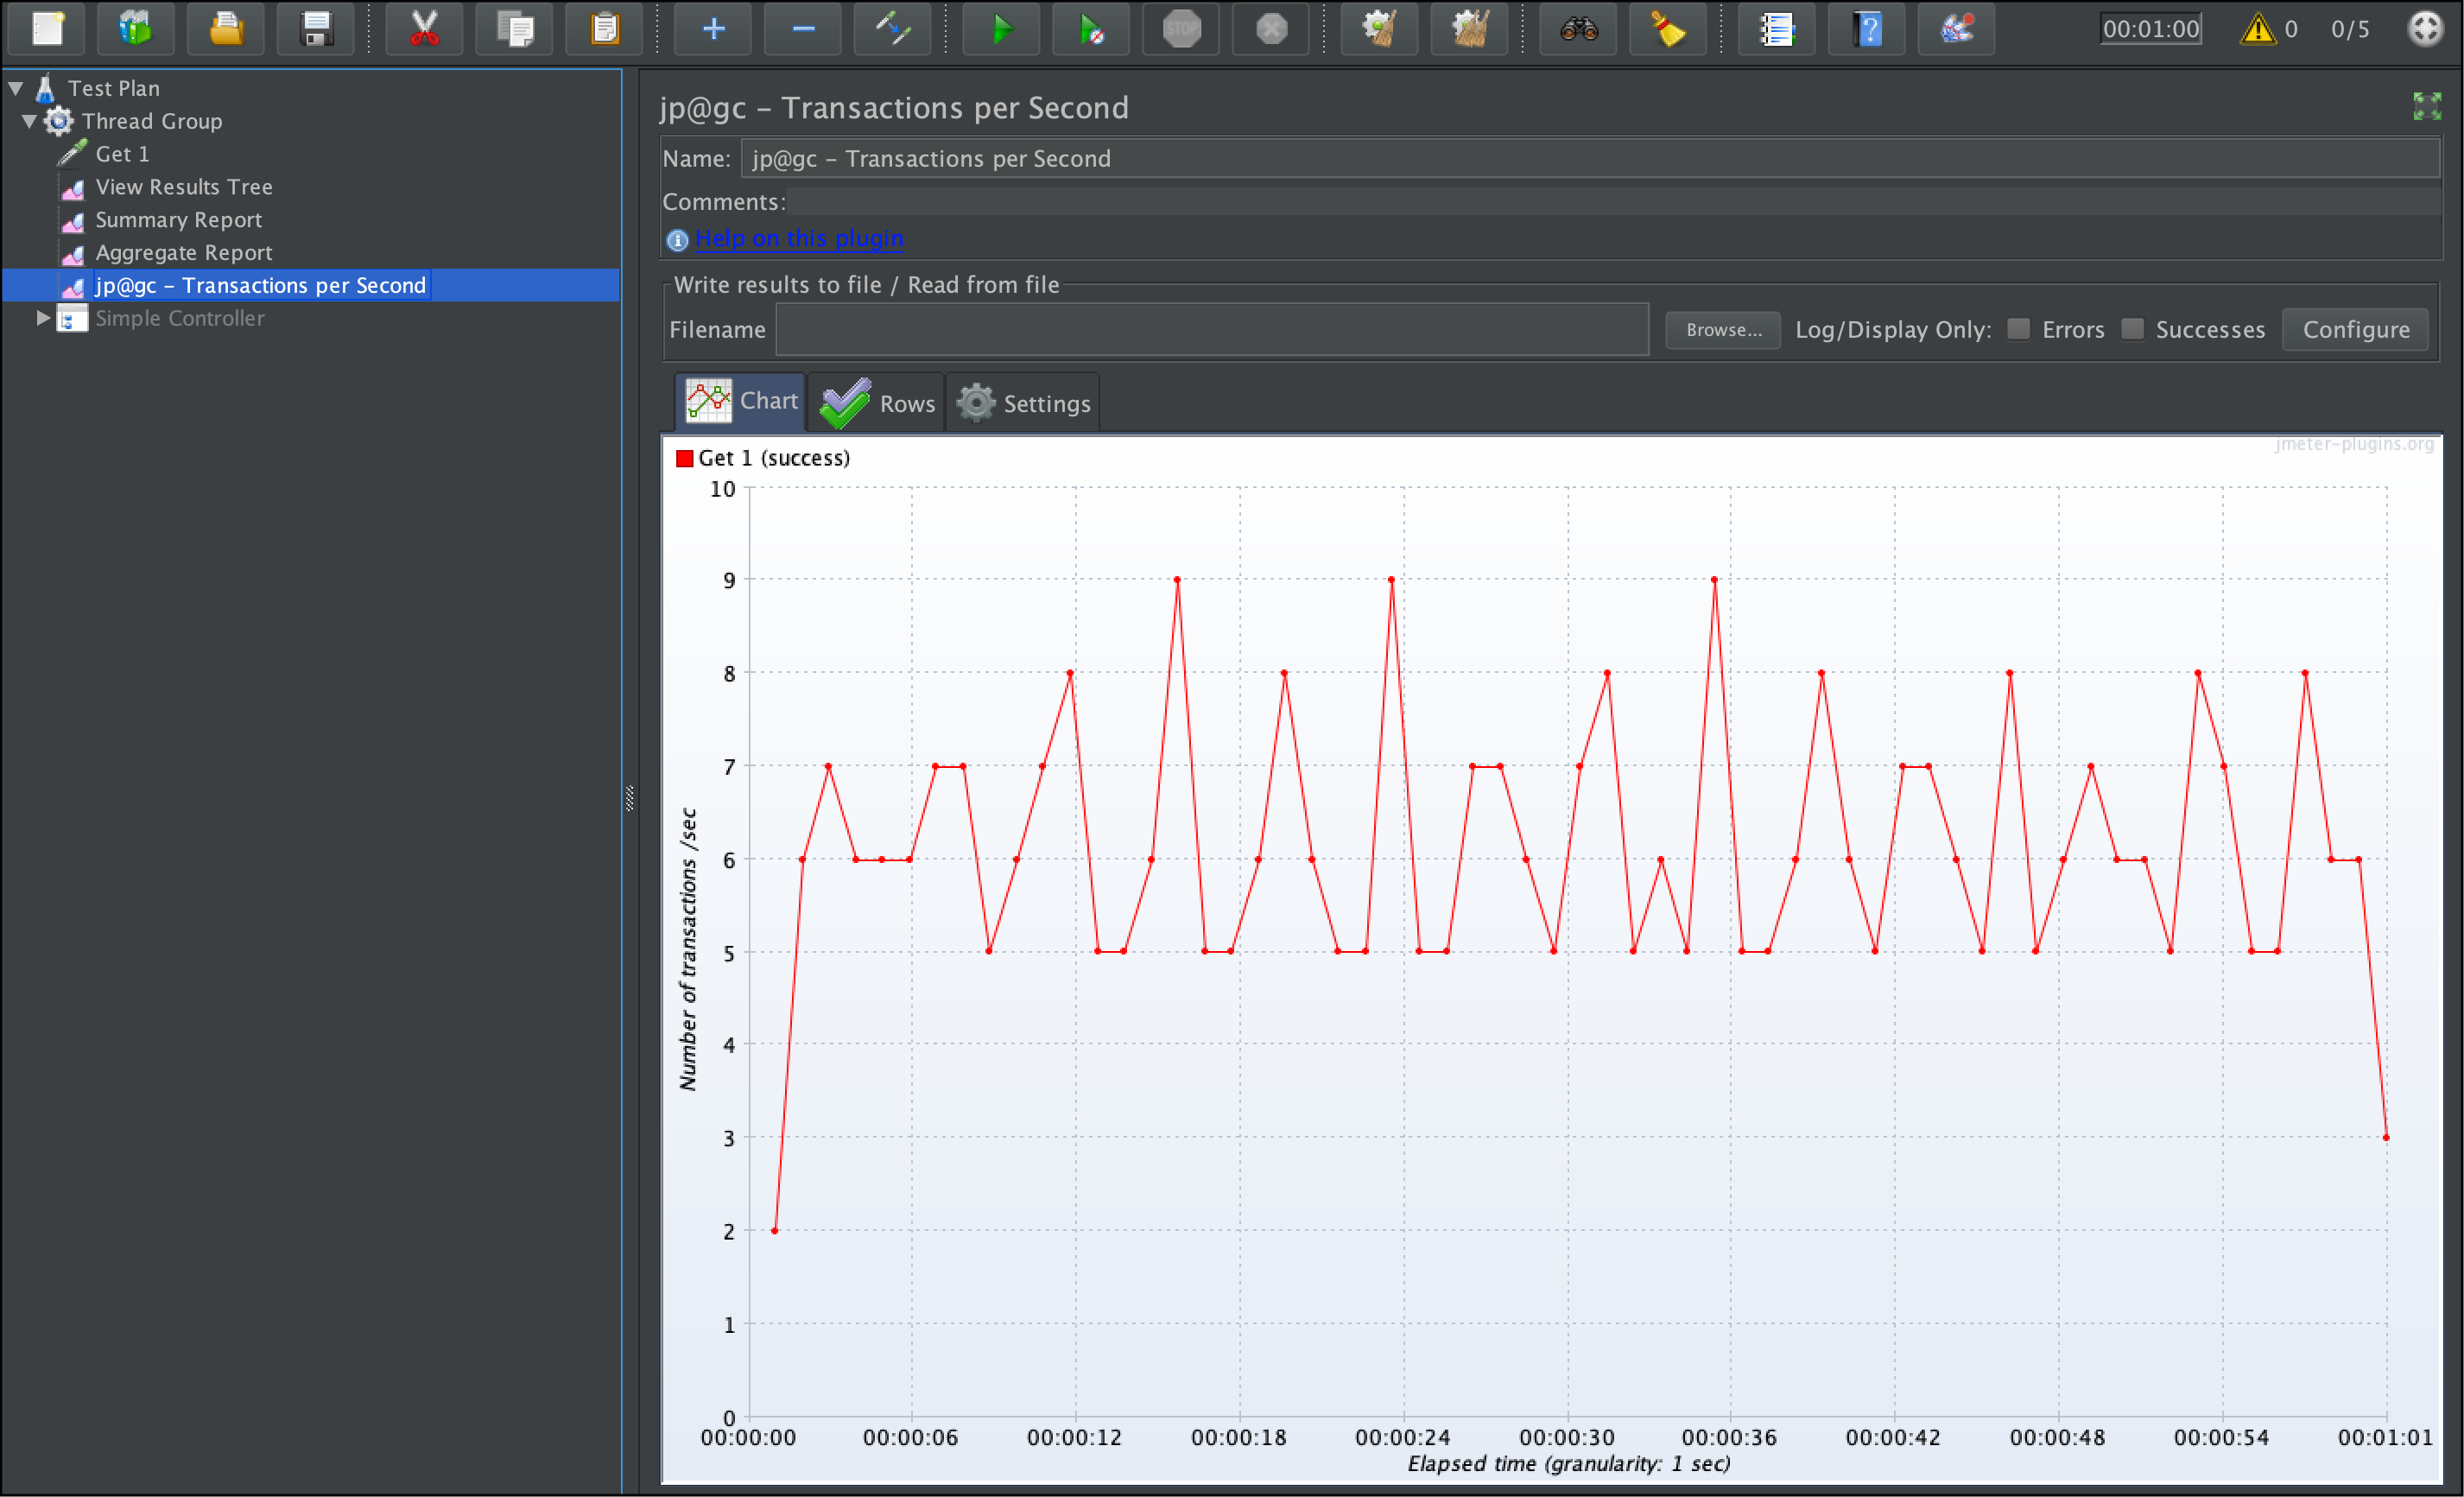Switch to the Settings tab
This screenshot has width=2464, height=1497.
coord(1023,403)
